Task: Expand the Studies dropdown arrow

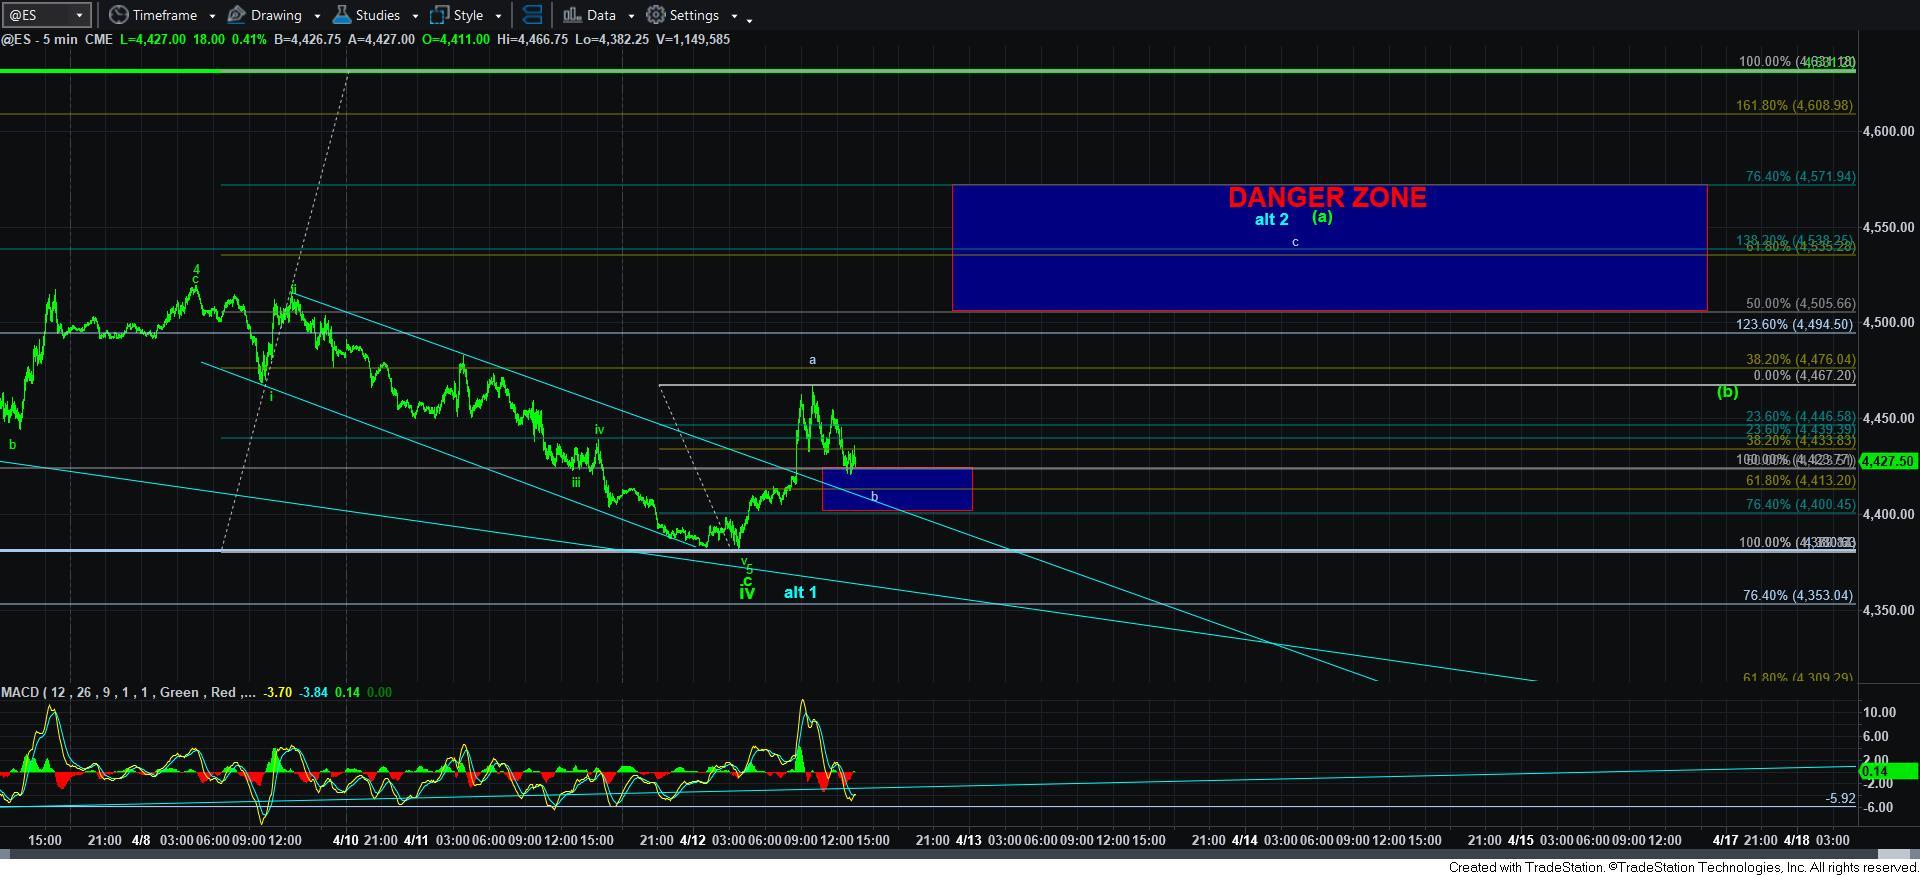Action: pos(415,16)
